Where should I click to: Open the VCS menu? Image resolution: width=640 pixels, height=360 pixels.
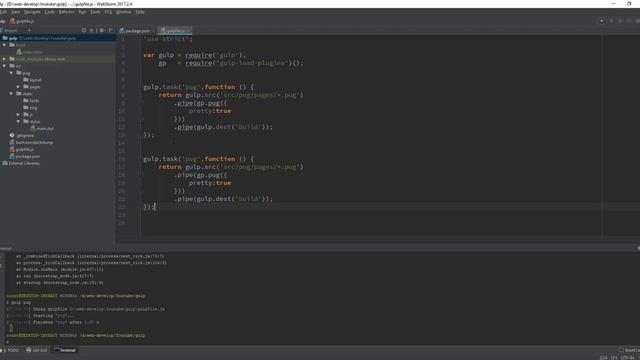click(x=108, y=12)
